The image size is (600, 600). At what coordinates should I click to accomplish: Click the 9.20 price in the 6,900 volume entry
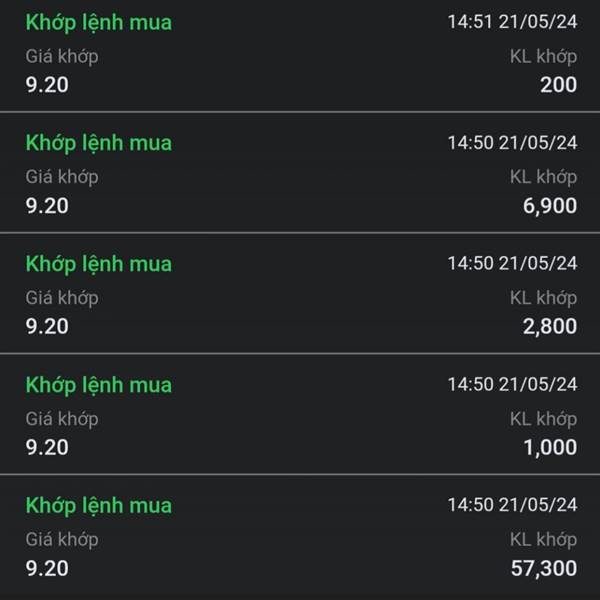click(x=47, y=205)
